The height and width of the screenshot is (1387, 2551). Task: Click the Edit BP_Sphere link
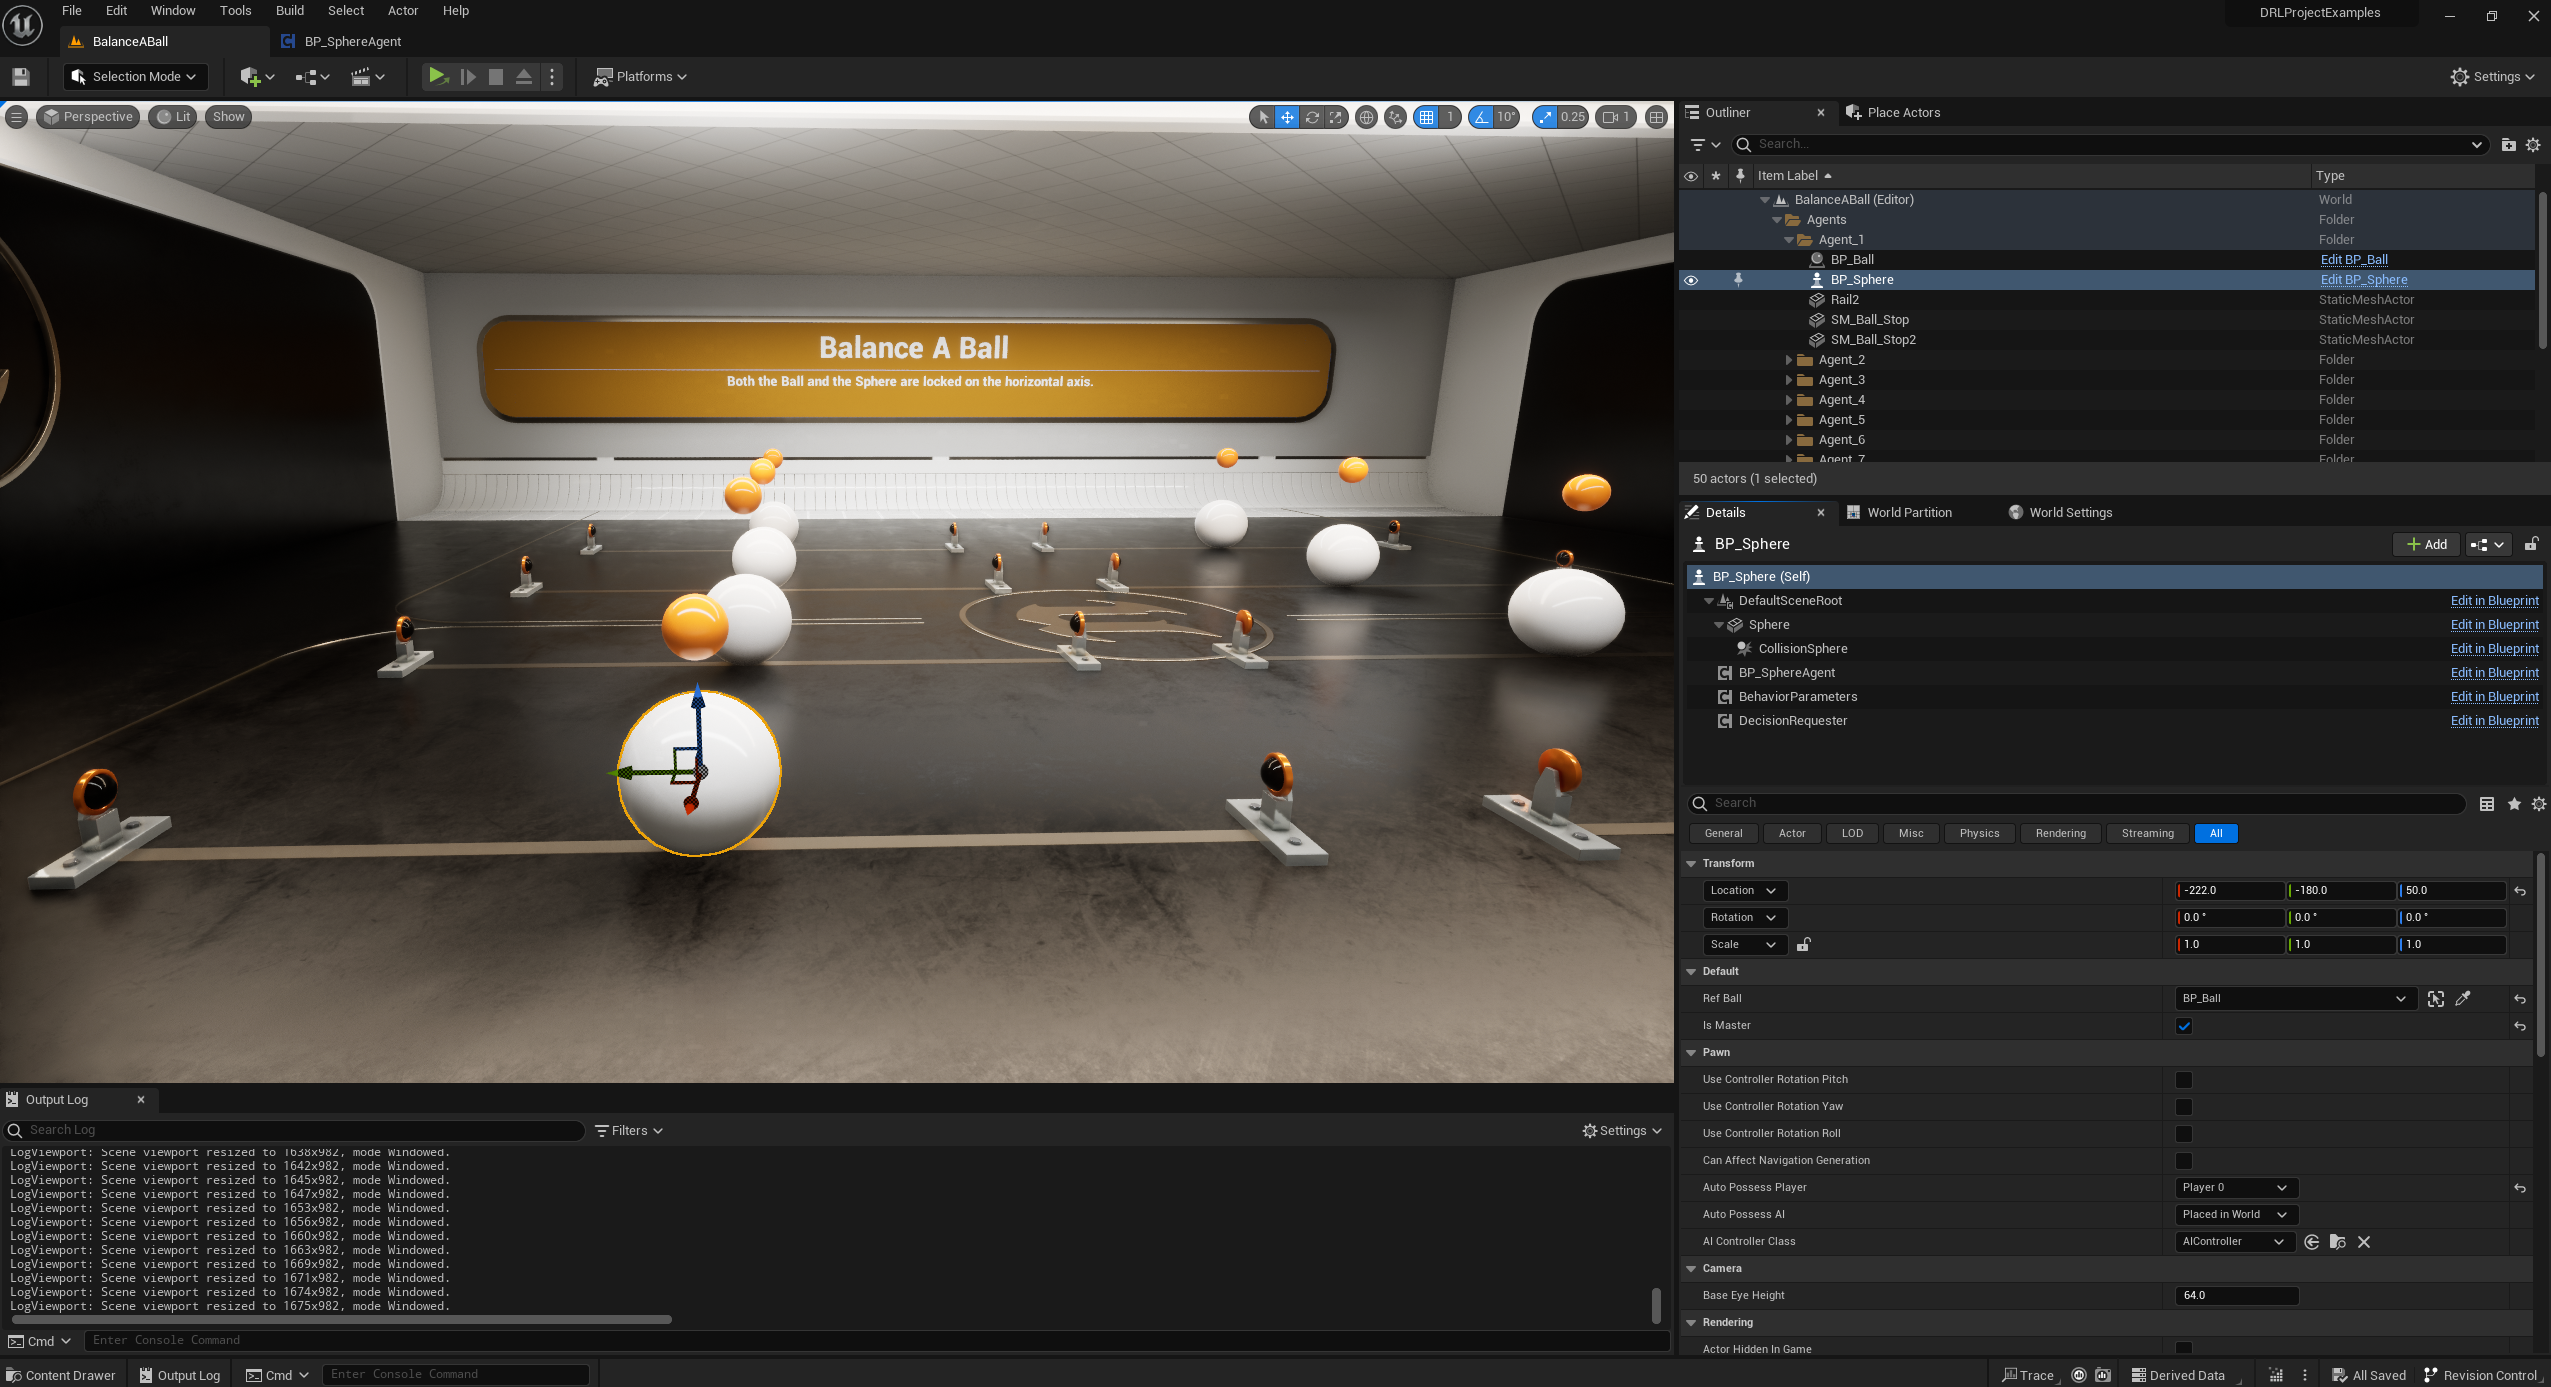(2364, 281)
